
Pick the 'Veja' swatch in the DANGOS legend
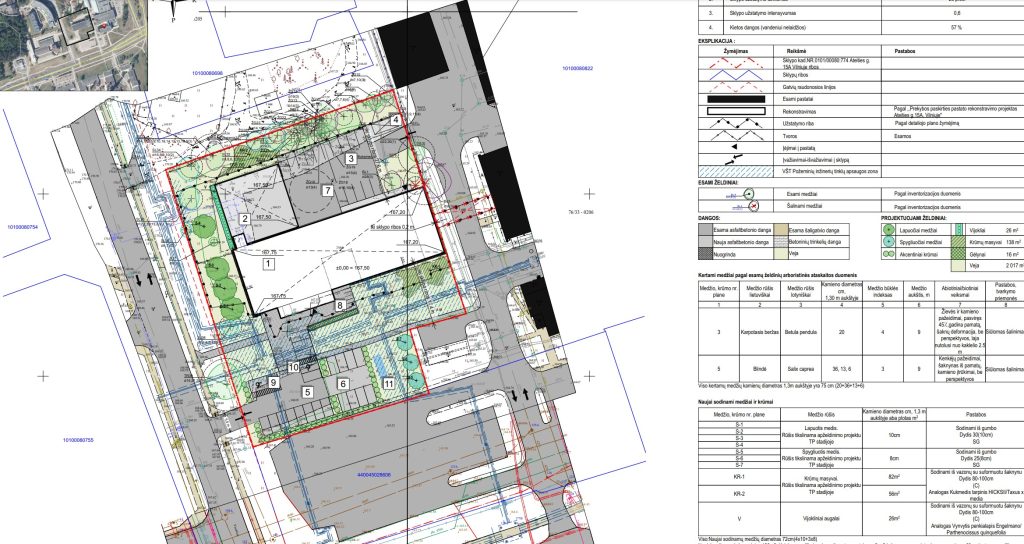pos(780,254)
